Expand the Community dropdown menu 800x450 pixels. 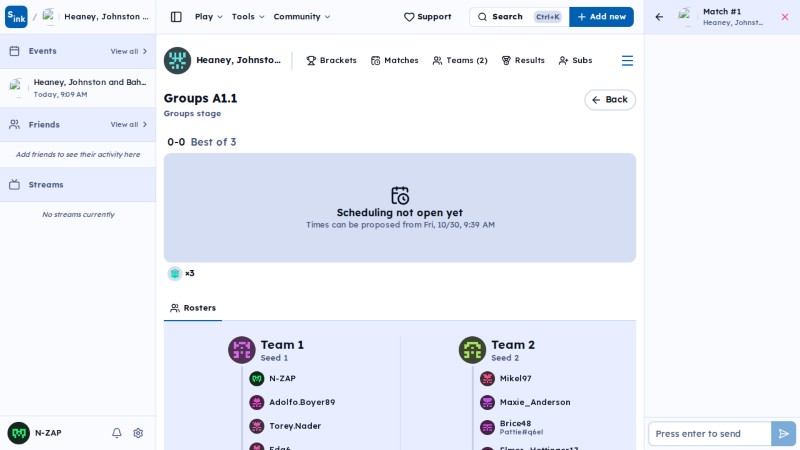click(x=302, y=17)
